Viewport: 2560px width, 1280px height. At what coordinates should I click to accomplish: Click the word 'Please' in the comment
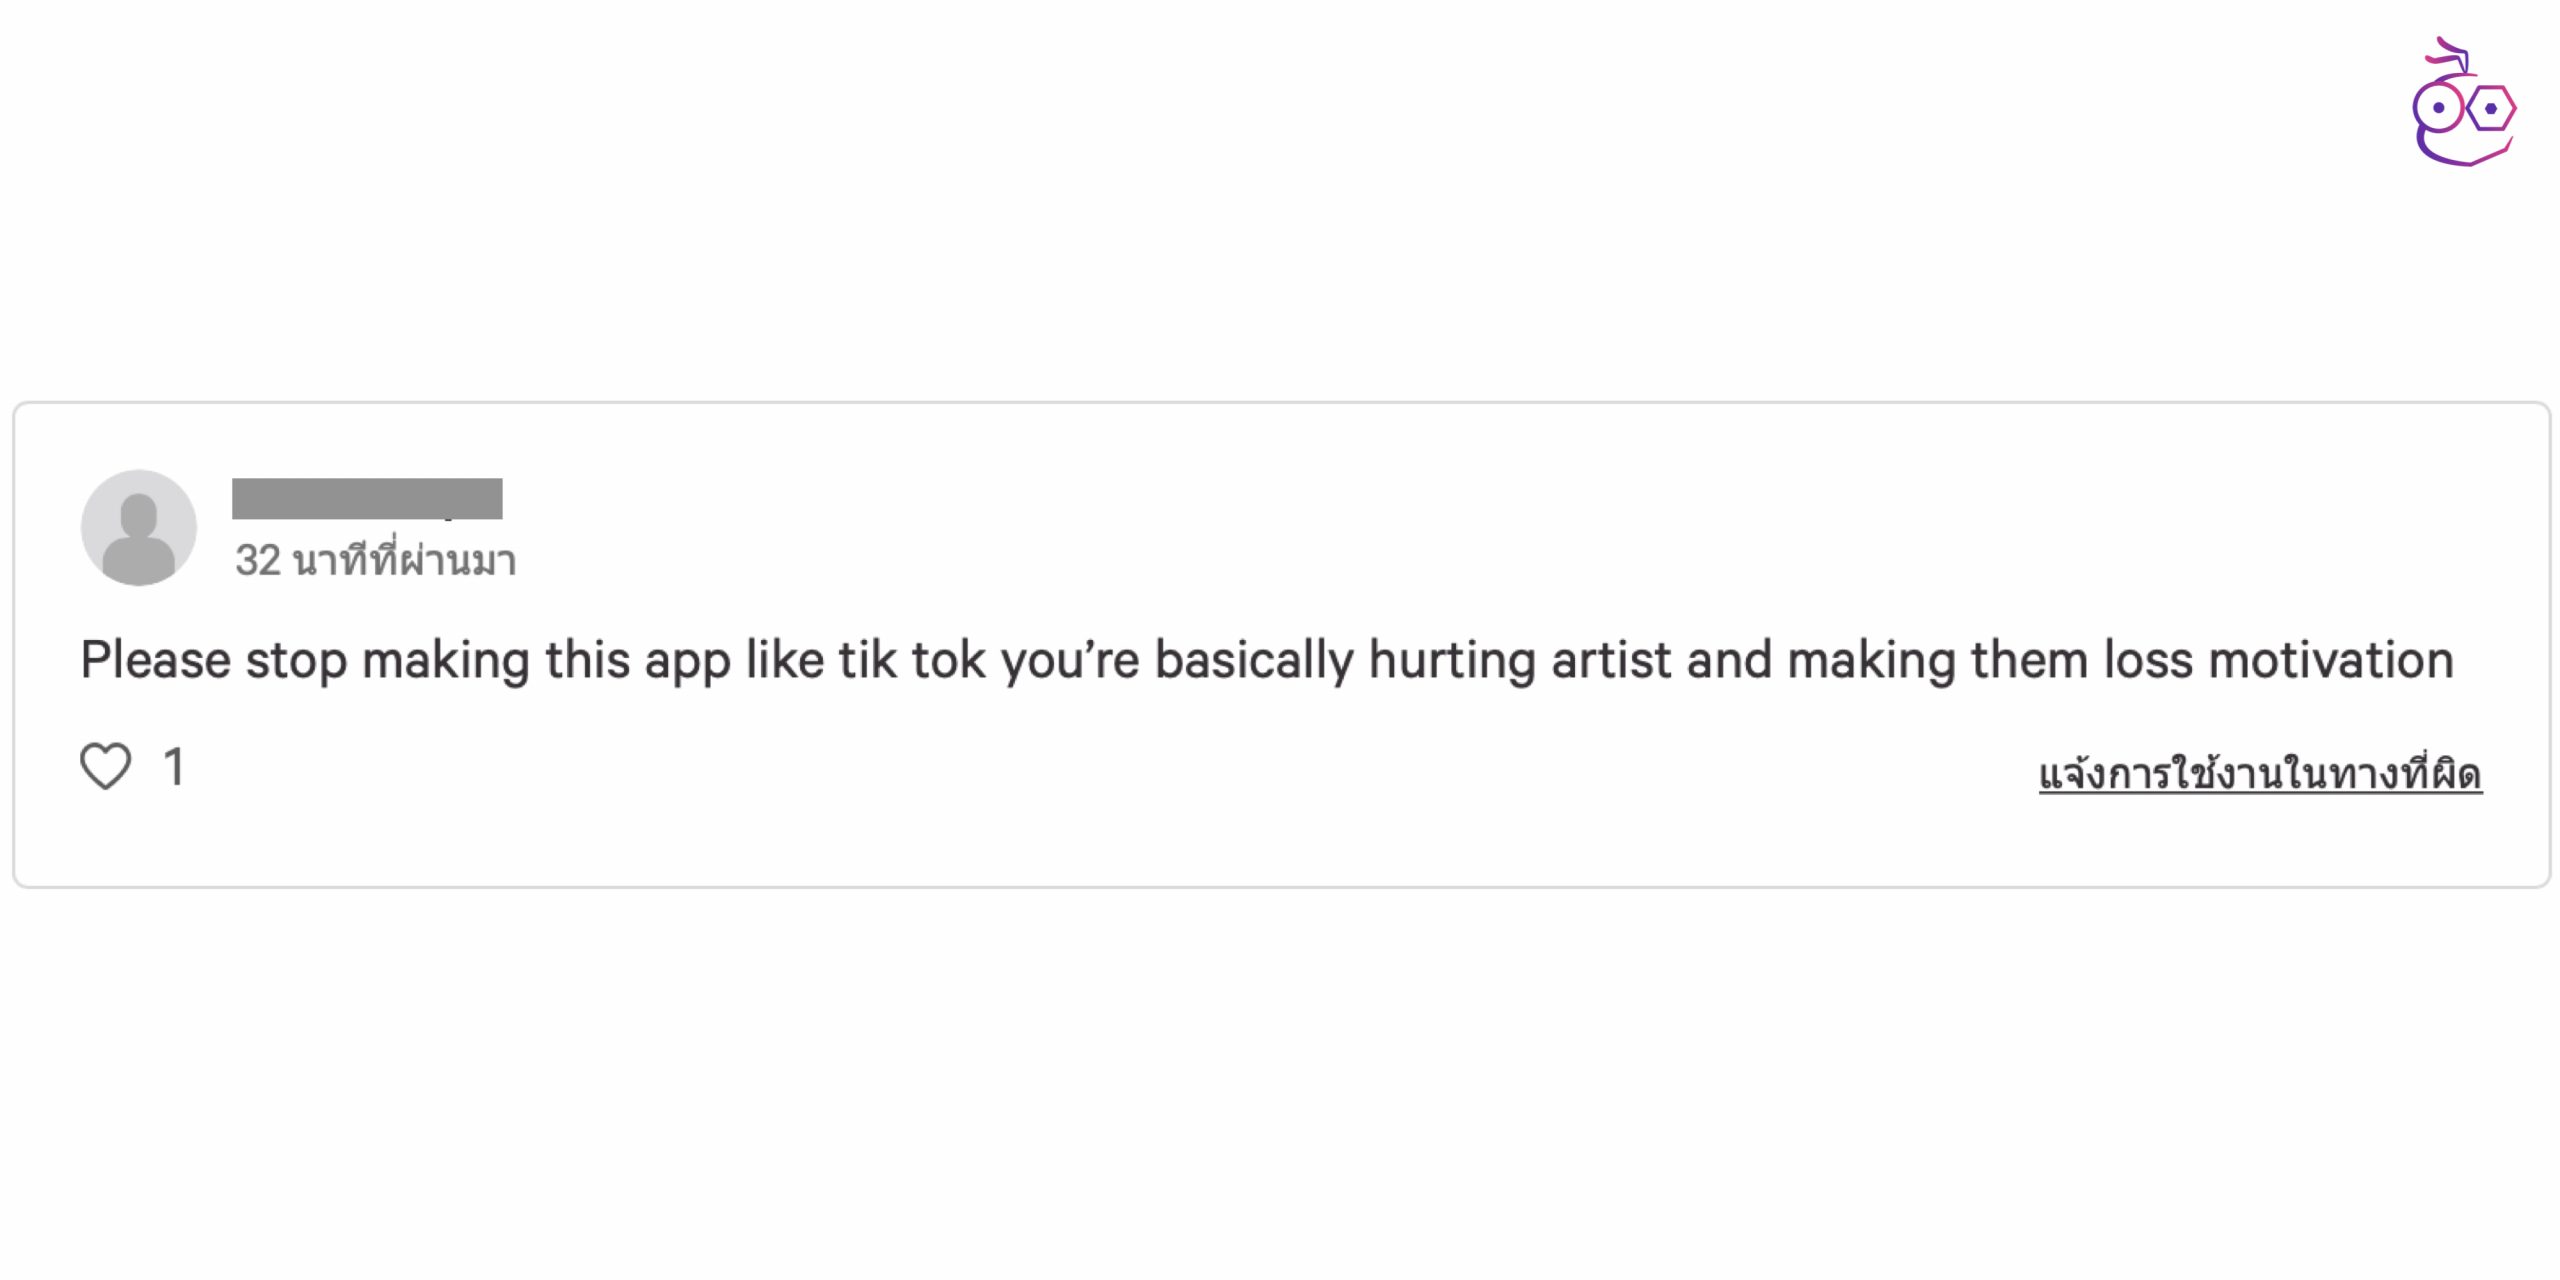(156, 661)
